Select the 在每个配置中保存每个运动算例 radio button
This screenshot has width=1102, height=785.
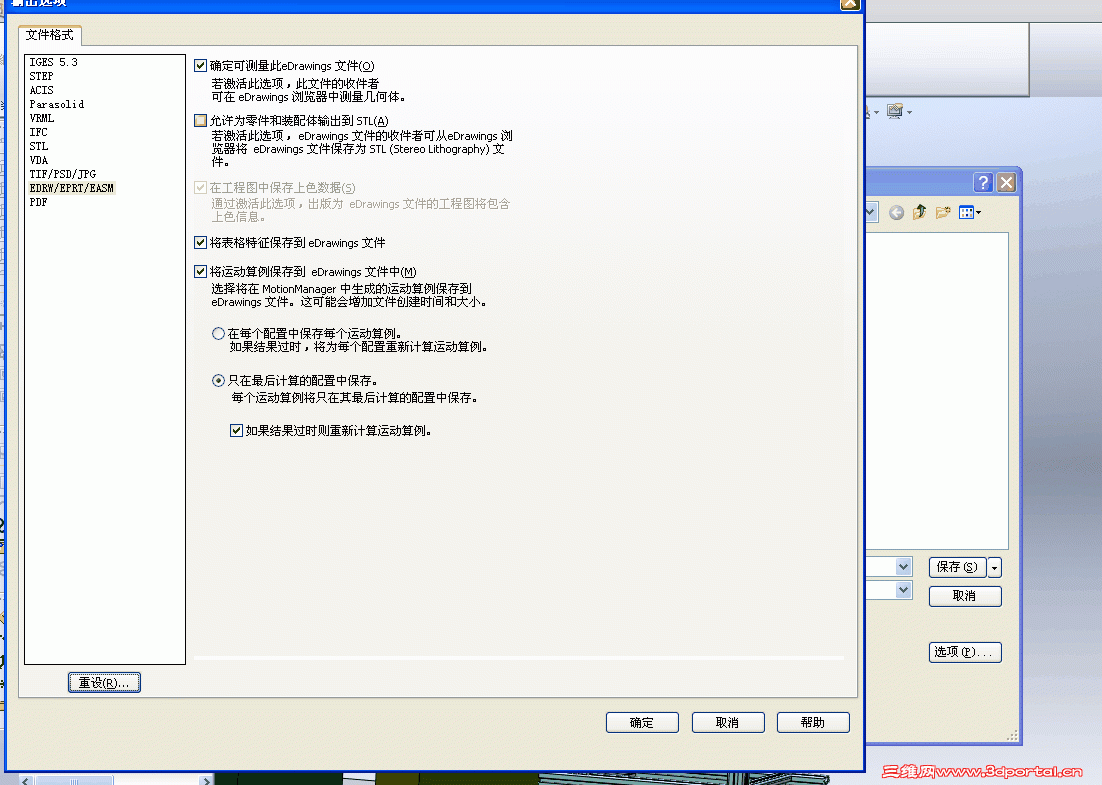218,333
